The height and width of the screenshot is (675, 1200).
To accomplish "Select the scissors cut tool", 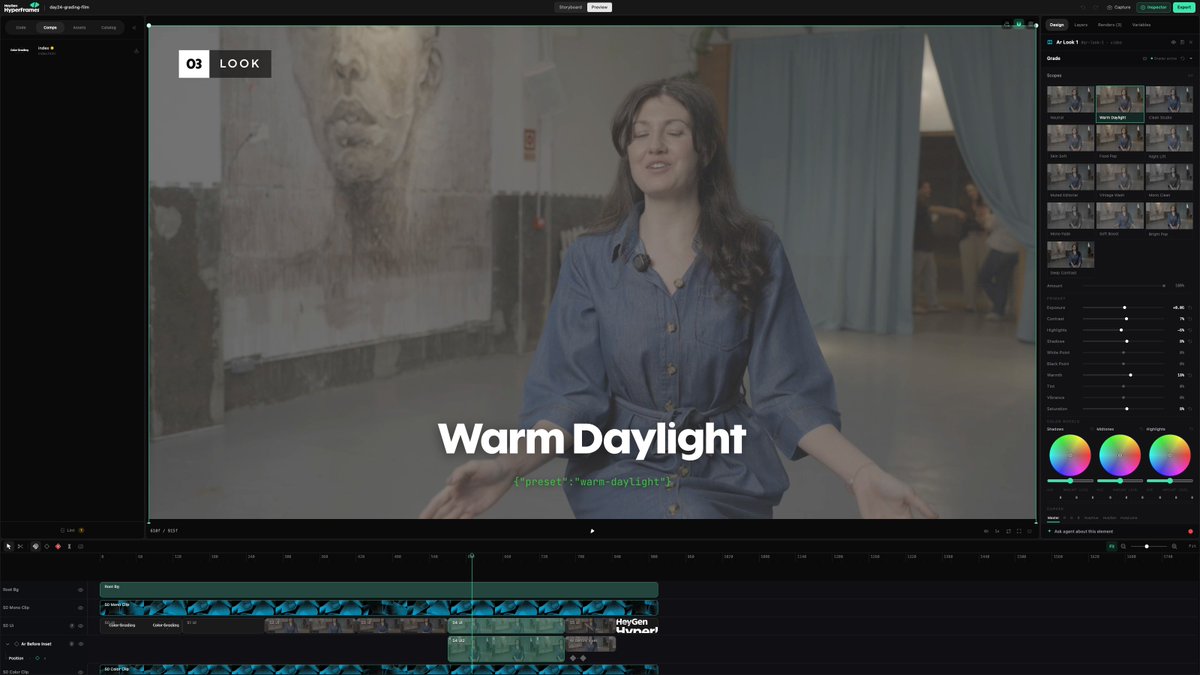I will click(x=20, y=546).
